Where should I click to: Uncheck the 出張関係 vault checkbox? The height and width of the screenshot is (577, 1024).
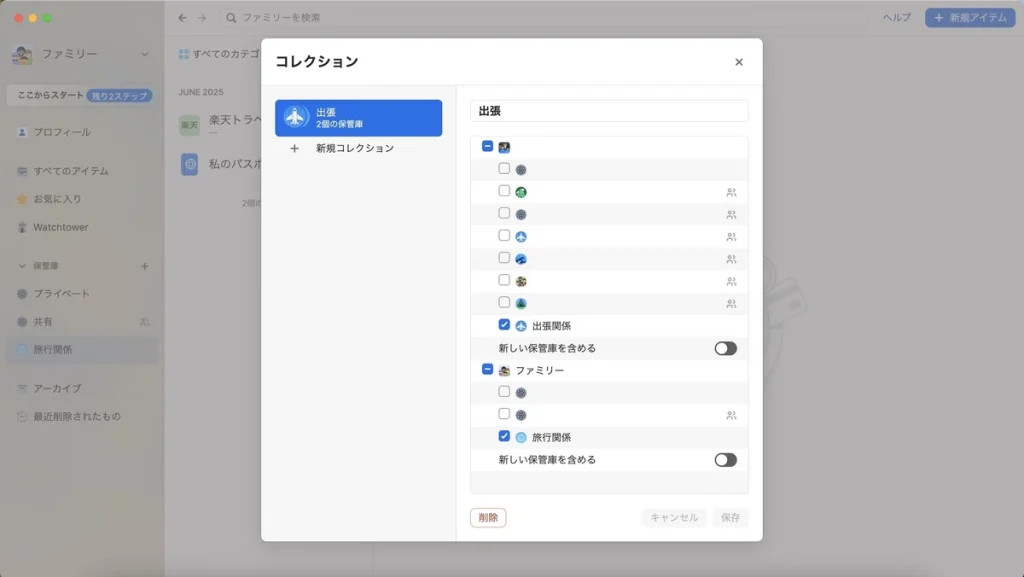[x=504, y=325]
